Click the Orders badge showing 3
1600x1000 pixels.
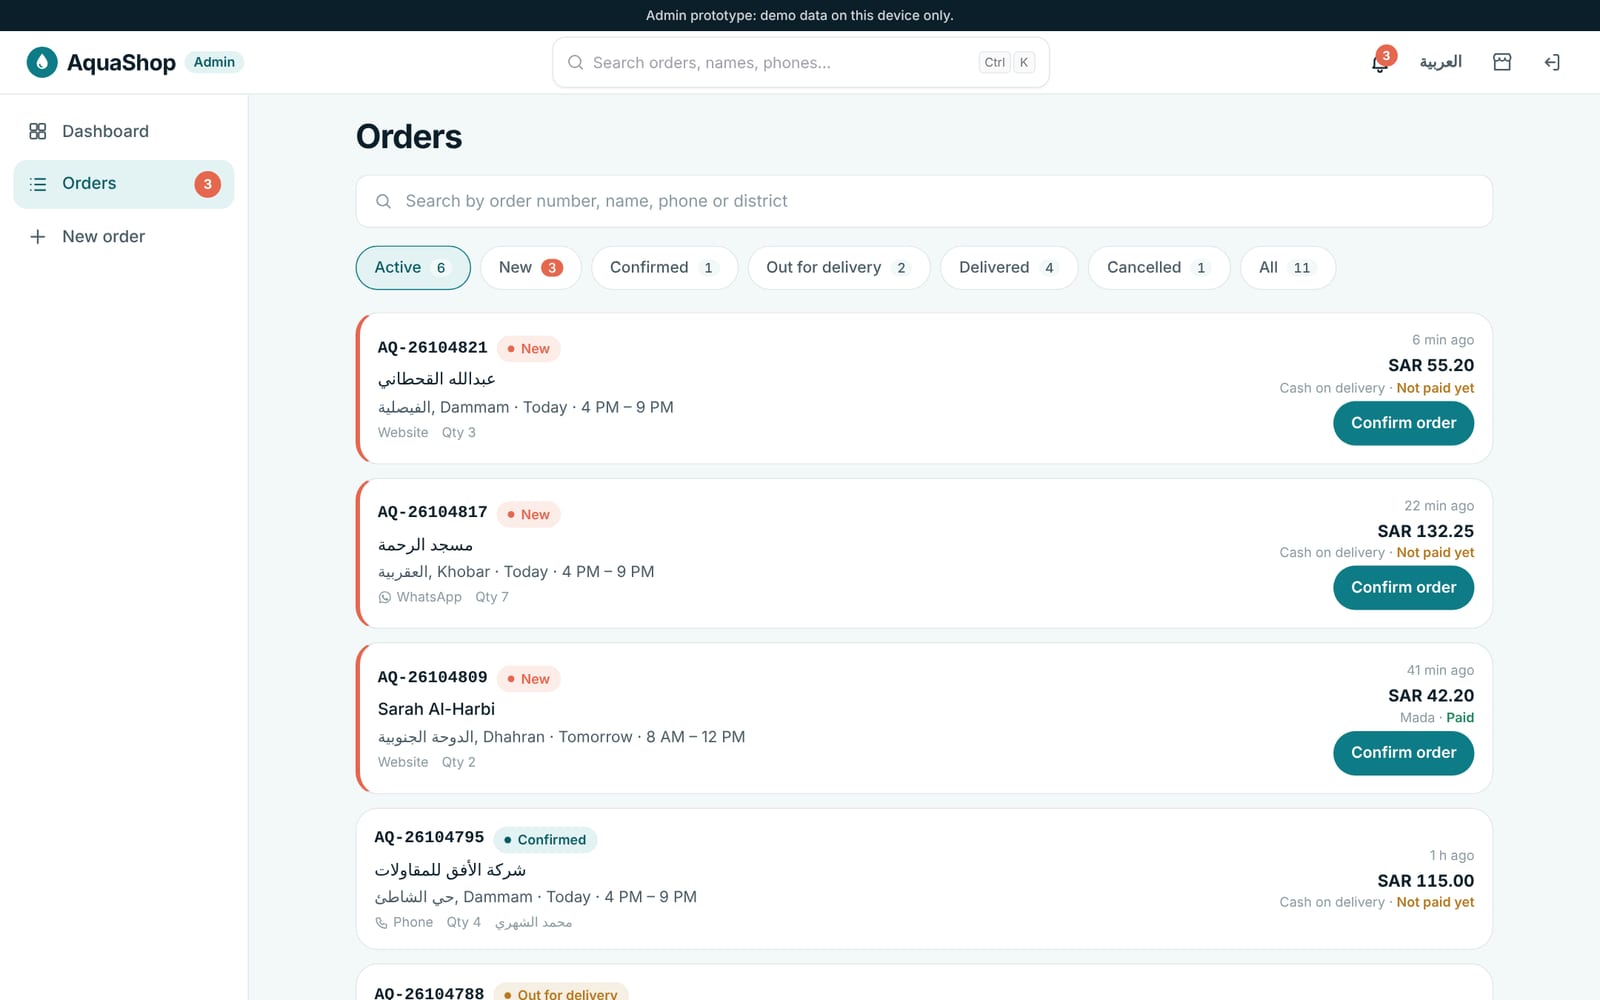[207, 184]
